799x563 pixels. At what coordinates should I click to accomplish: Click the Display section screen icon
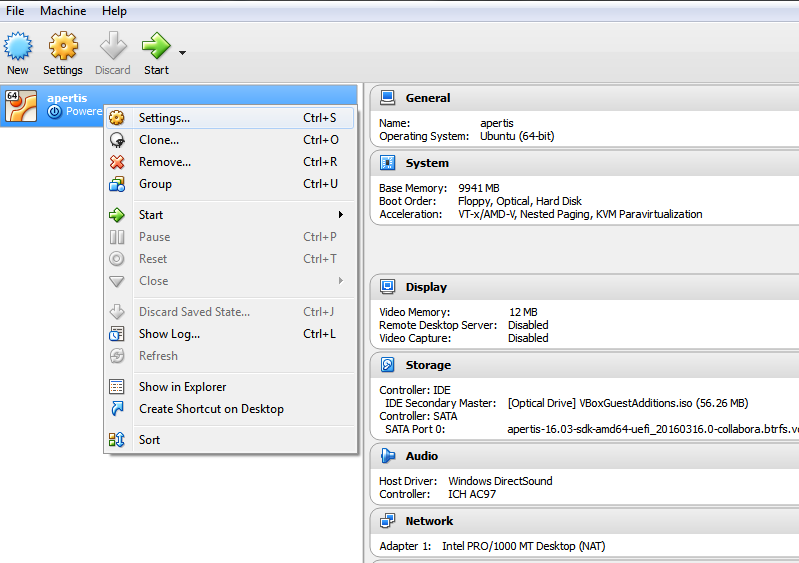(x=387, y=287)
